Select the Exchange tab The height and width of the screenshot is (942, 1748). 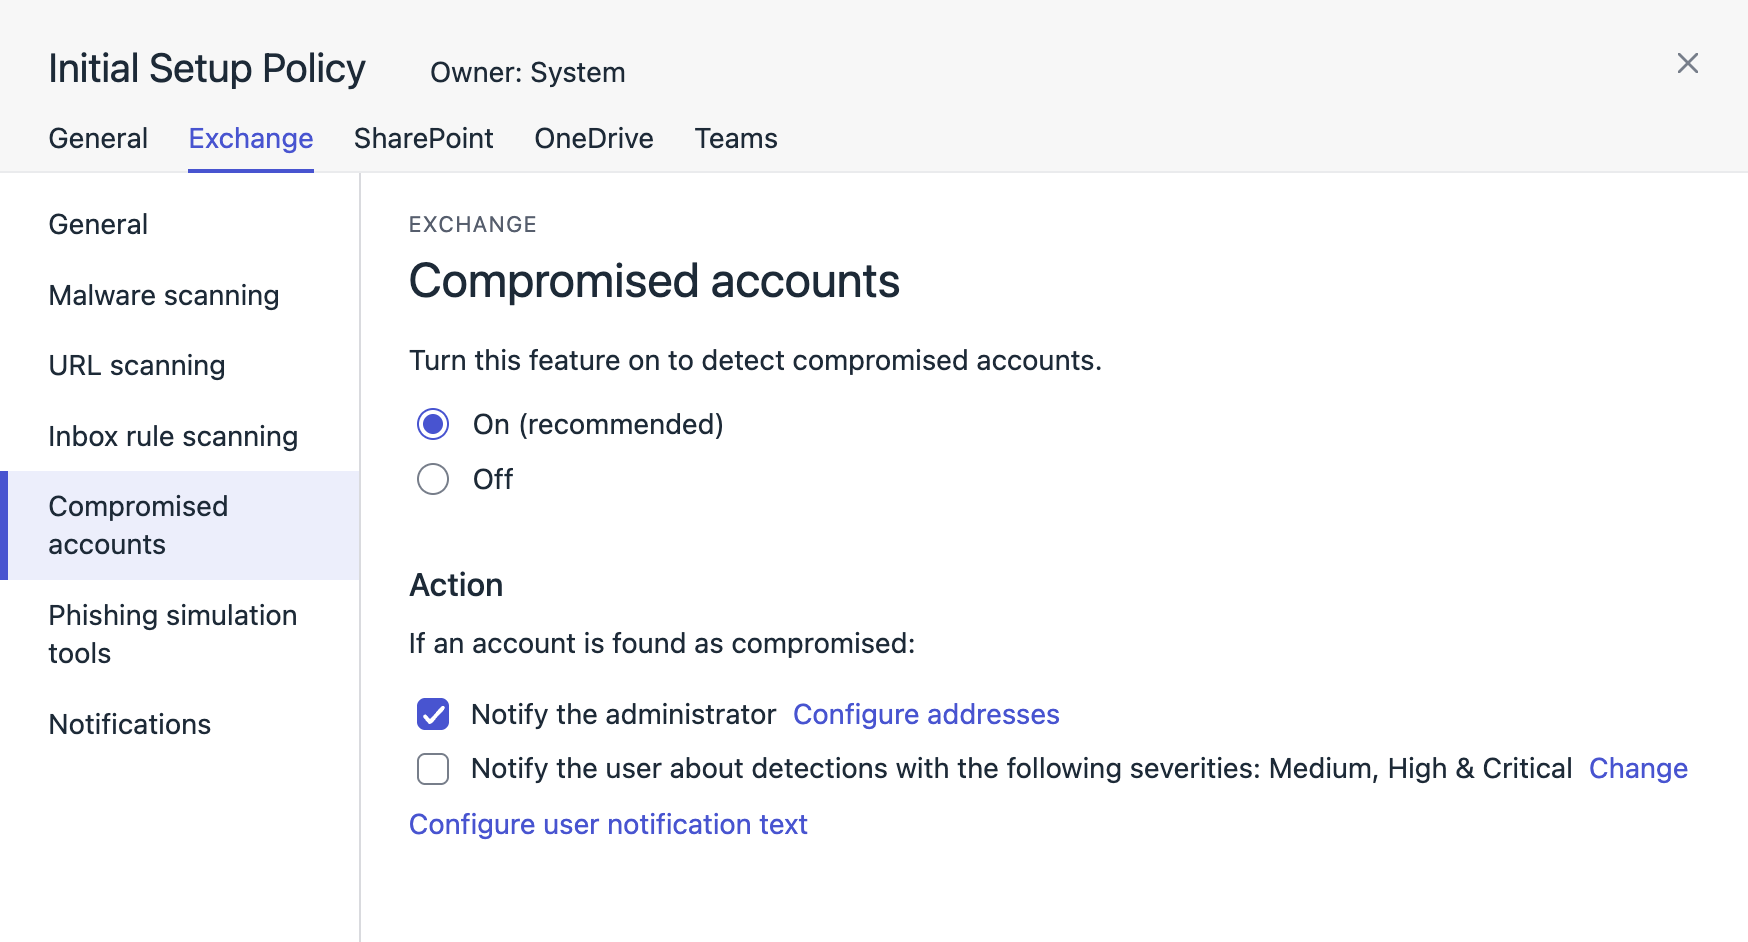[251, 138]
